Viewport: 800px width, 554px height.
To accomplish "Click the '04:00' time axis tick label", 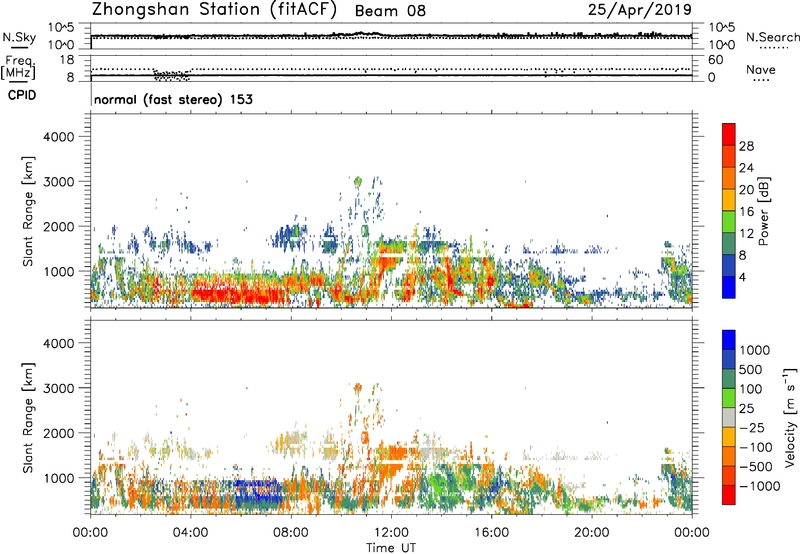I will click(190, 533).
